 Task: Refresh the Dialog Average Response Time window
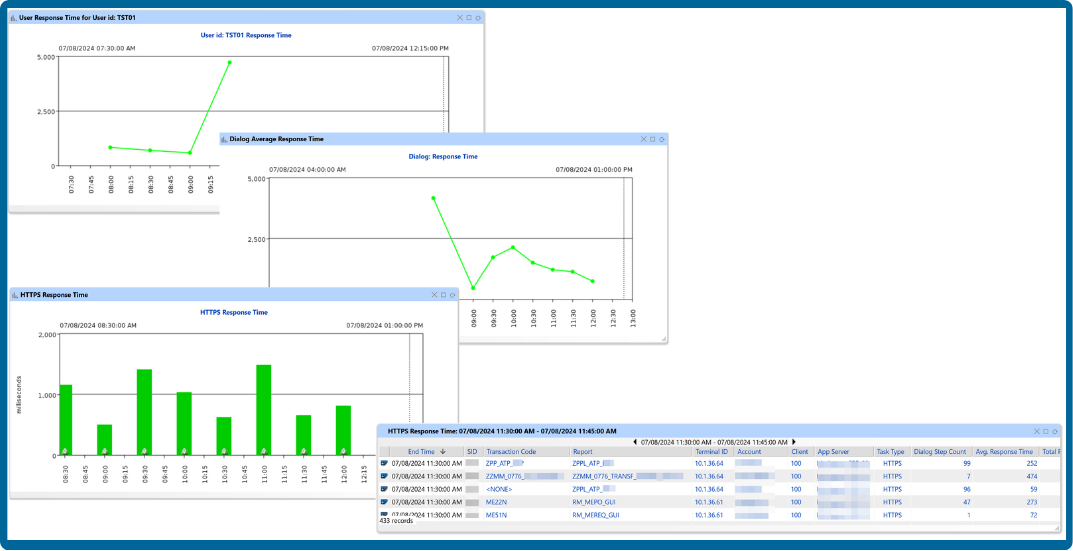point(662,139)
